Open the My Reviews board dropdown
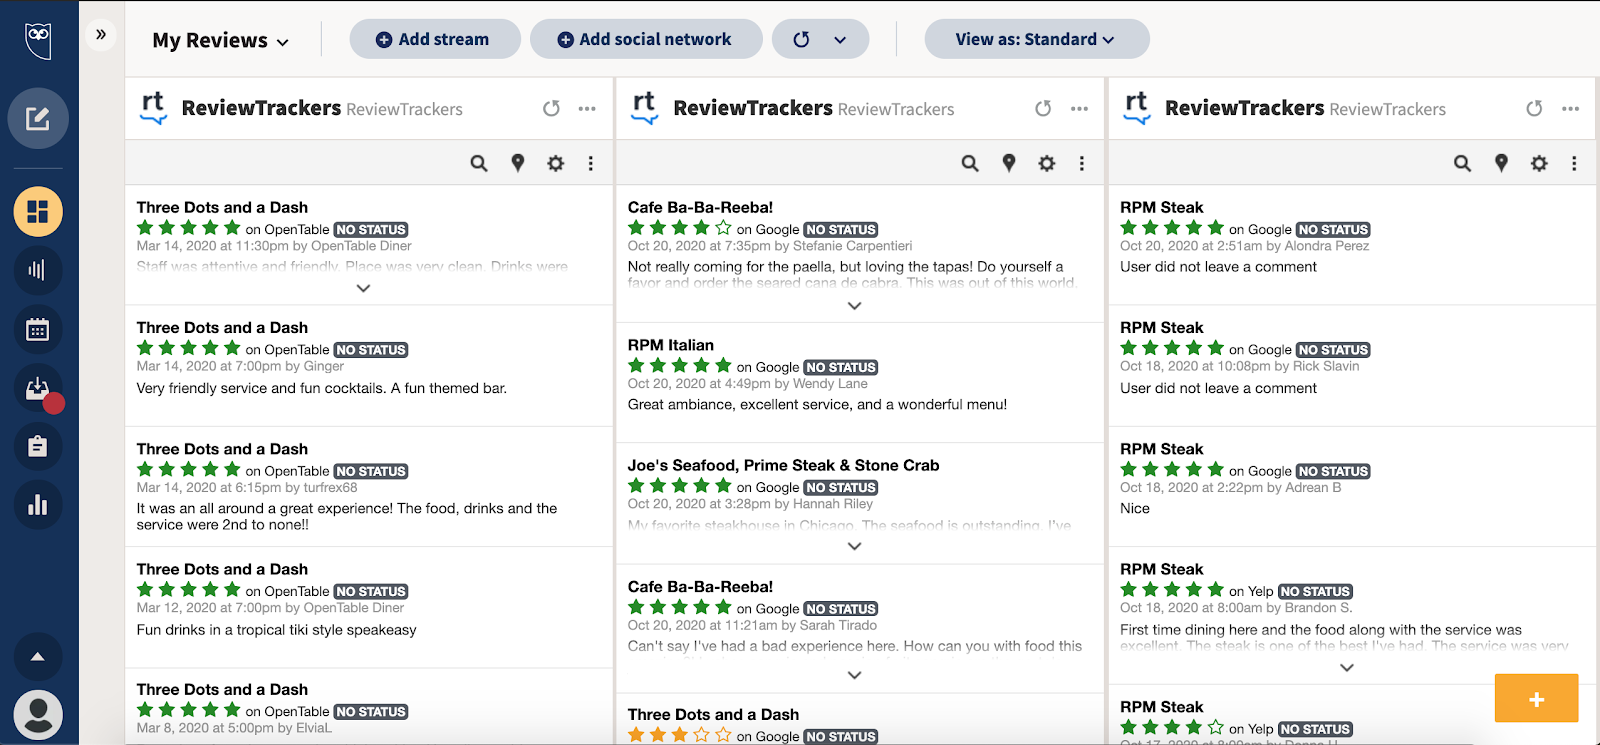The image size is (1600, 745). coord(221,40)
